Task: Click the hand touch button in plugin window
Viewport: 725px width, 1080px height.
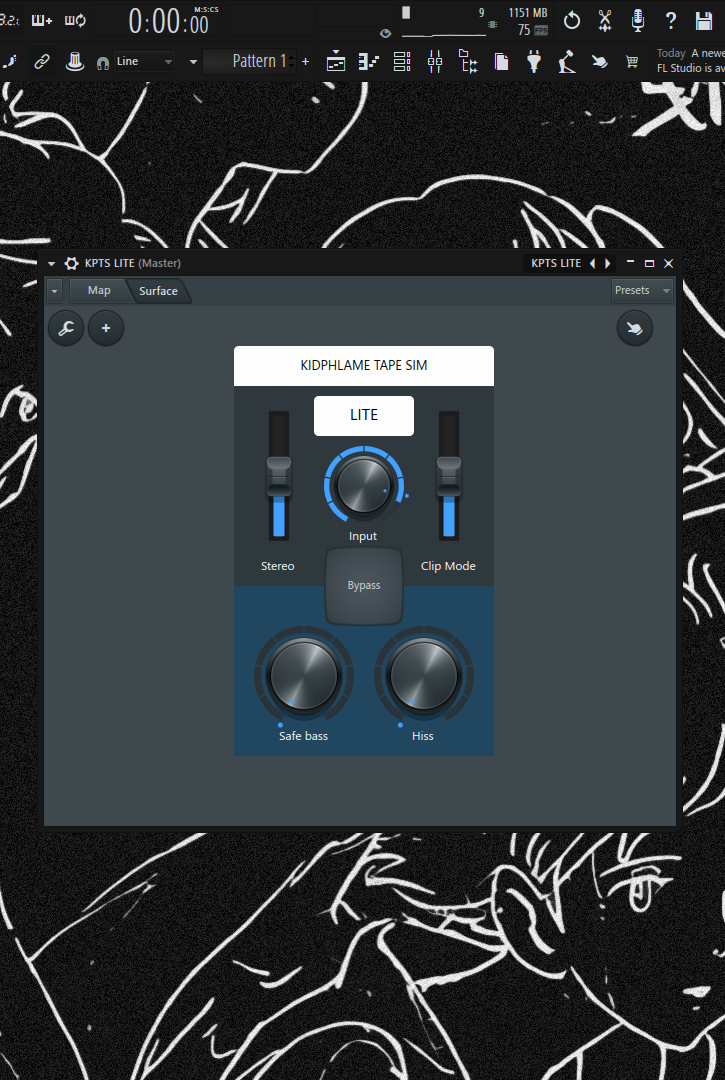Action: pyautogui.click(x=635, y=328)
